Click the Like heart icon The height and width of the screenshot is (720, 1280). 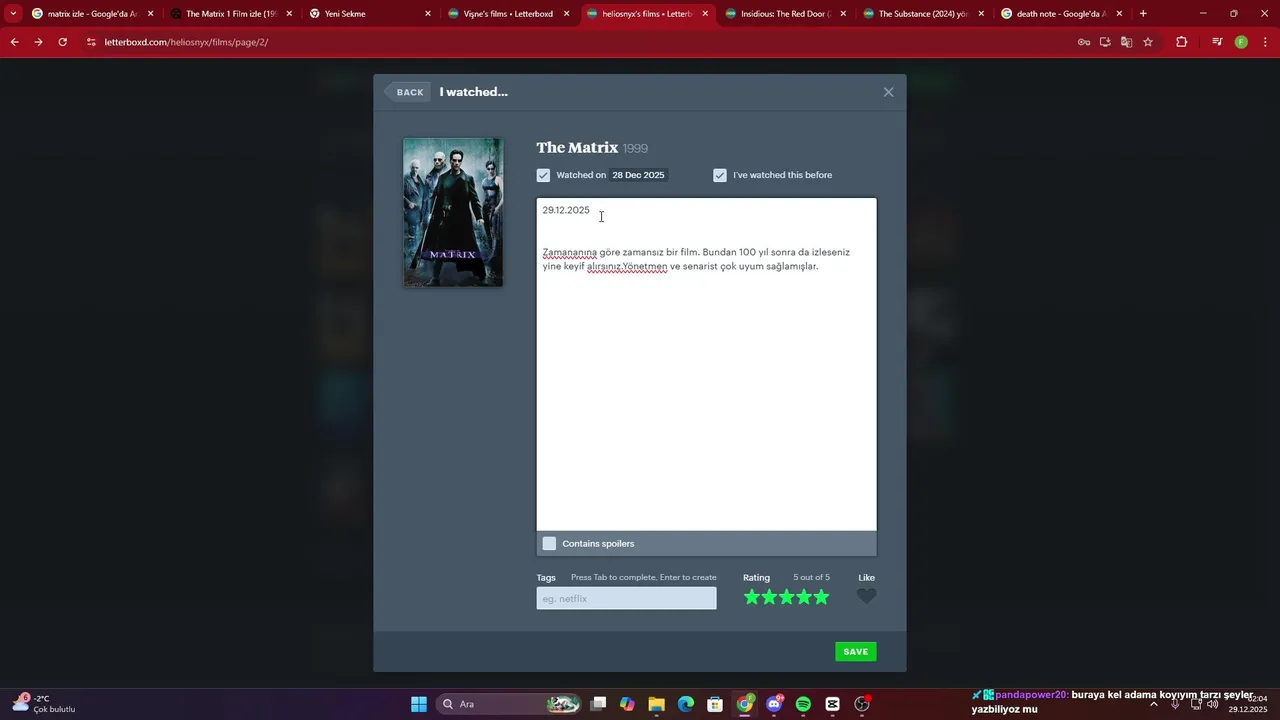point(866,597)
